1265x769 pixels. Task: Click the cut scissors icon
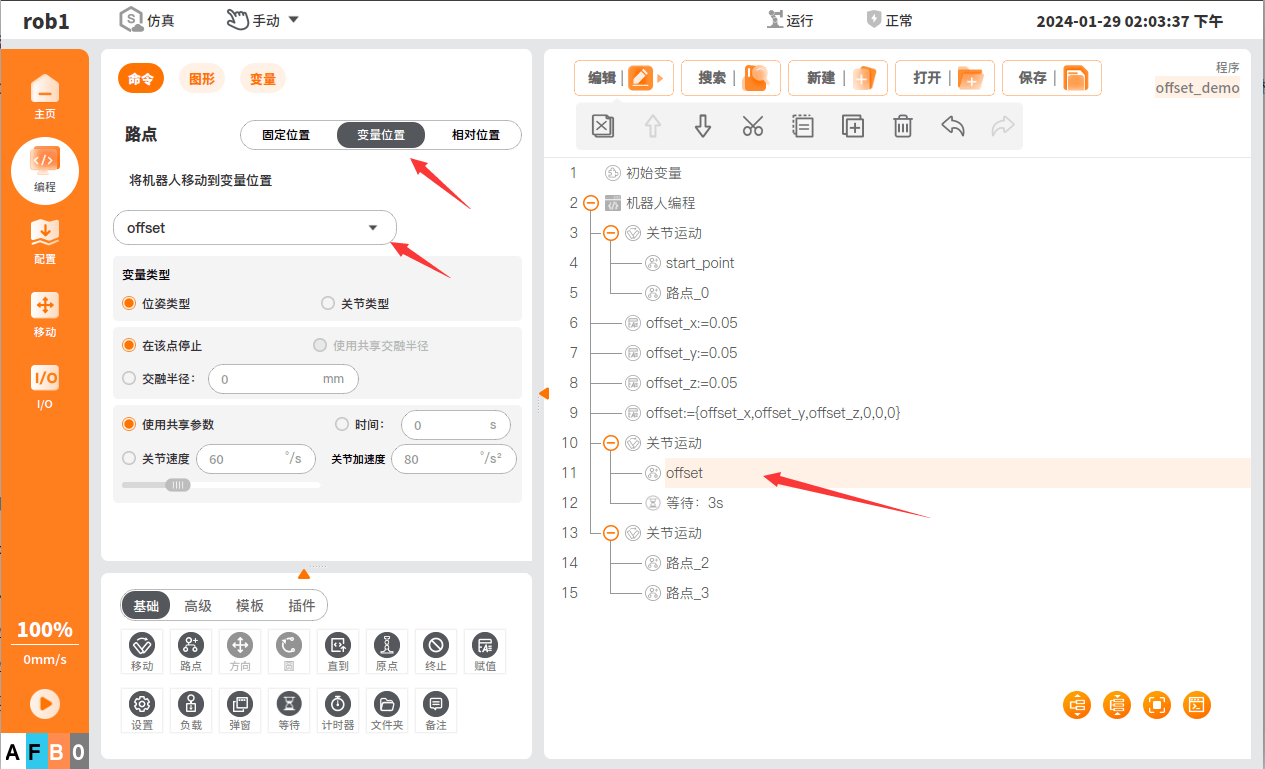pos(752,126)
